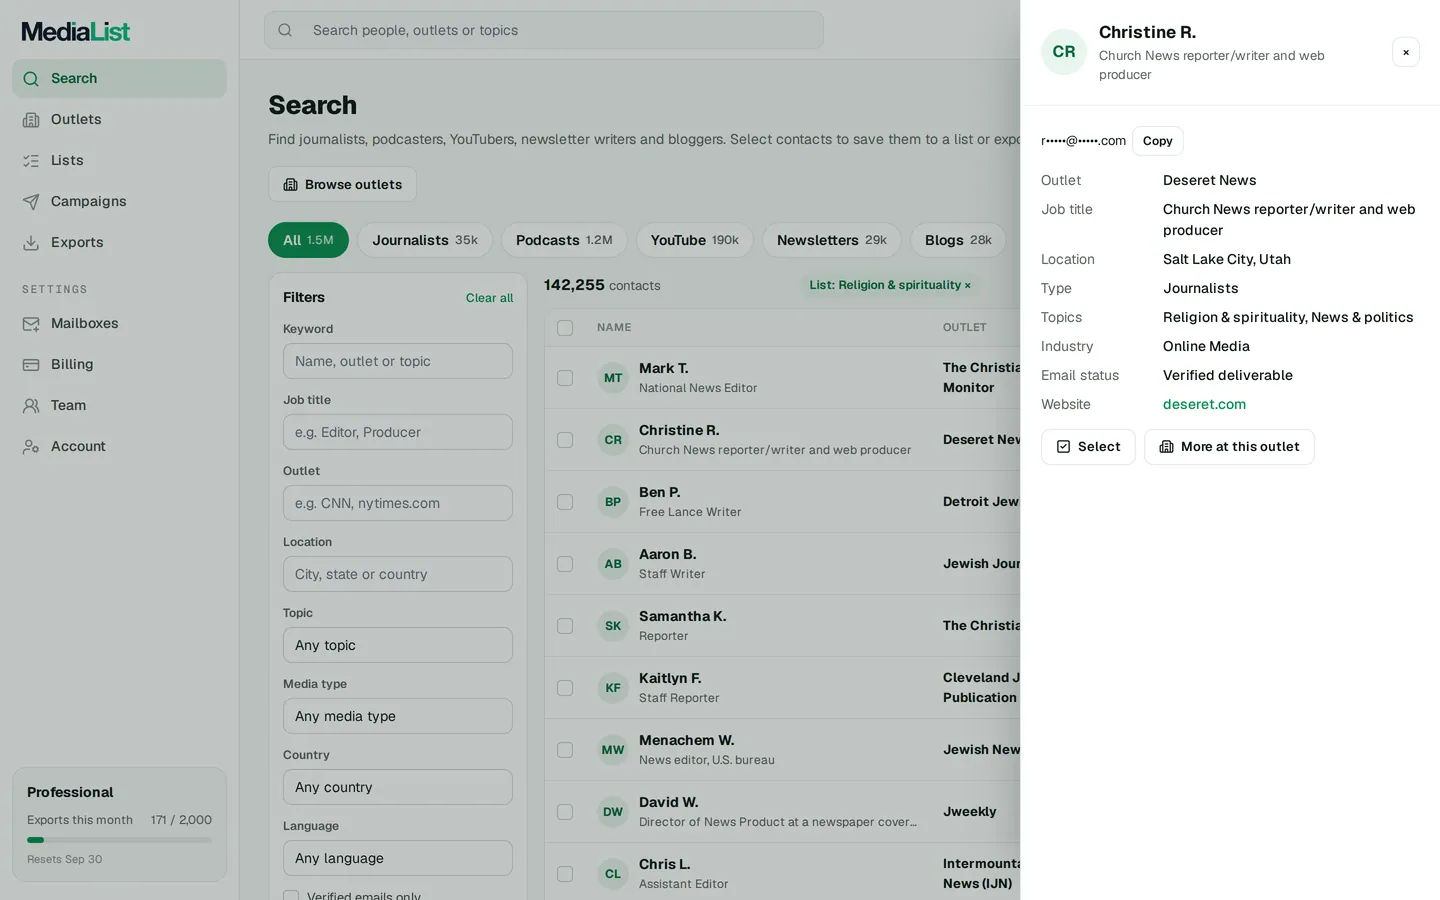
Task: Click the exports usage progress bar
Action: coord(119,840)
